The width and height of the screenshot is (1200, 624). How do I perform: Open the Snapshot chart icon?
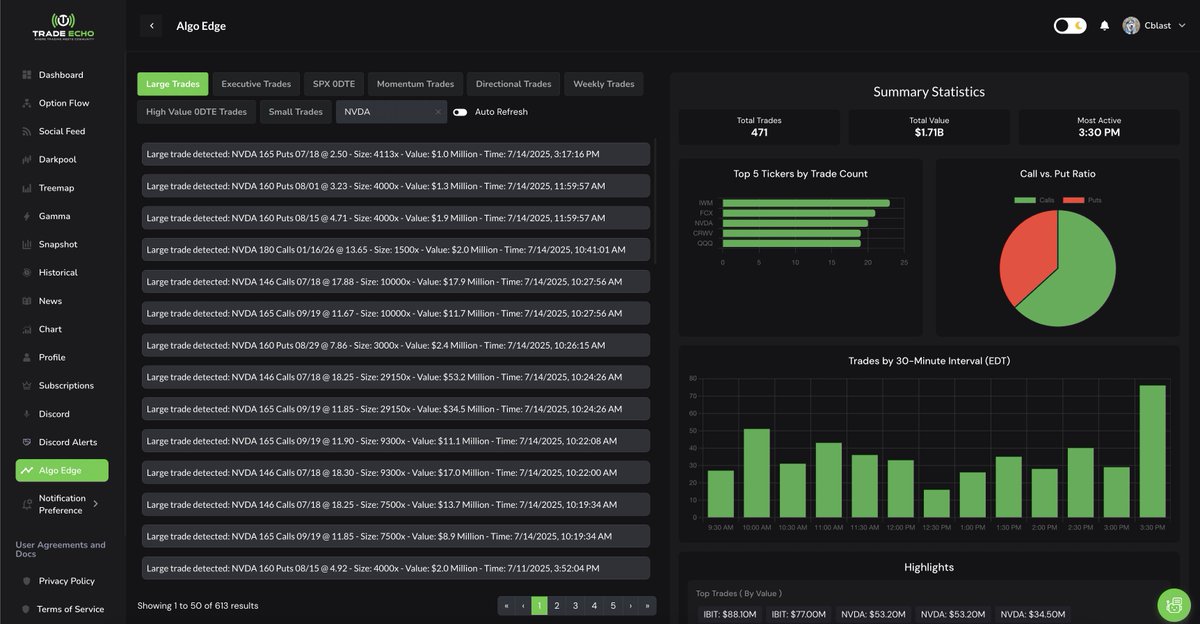point(27,244)
